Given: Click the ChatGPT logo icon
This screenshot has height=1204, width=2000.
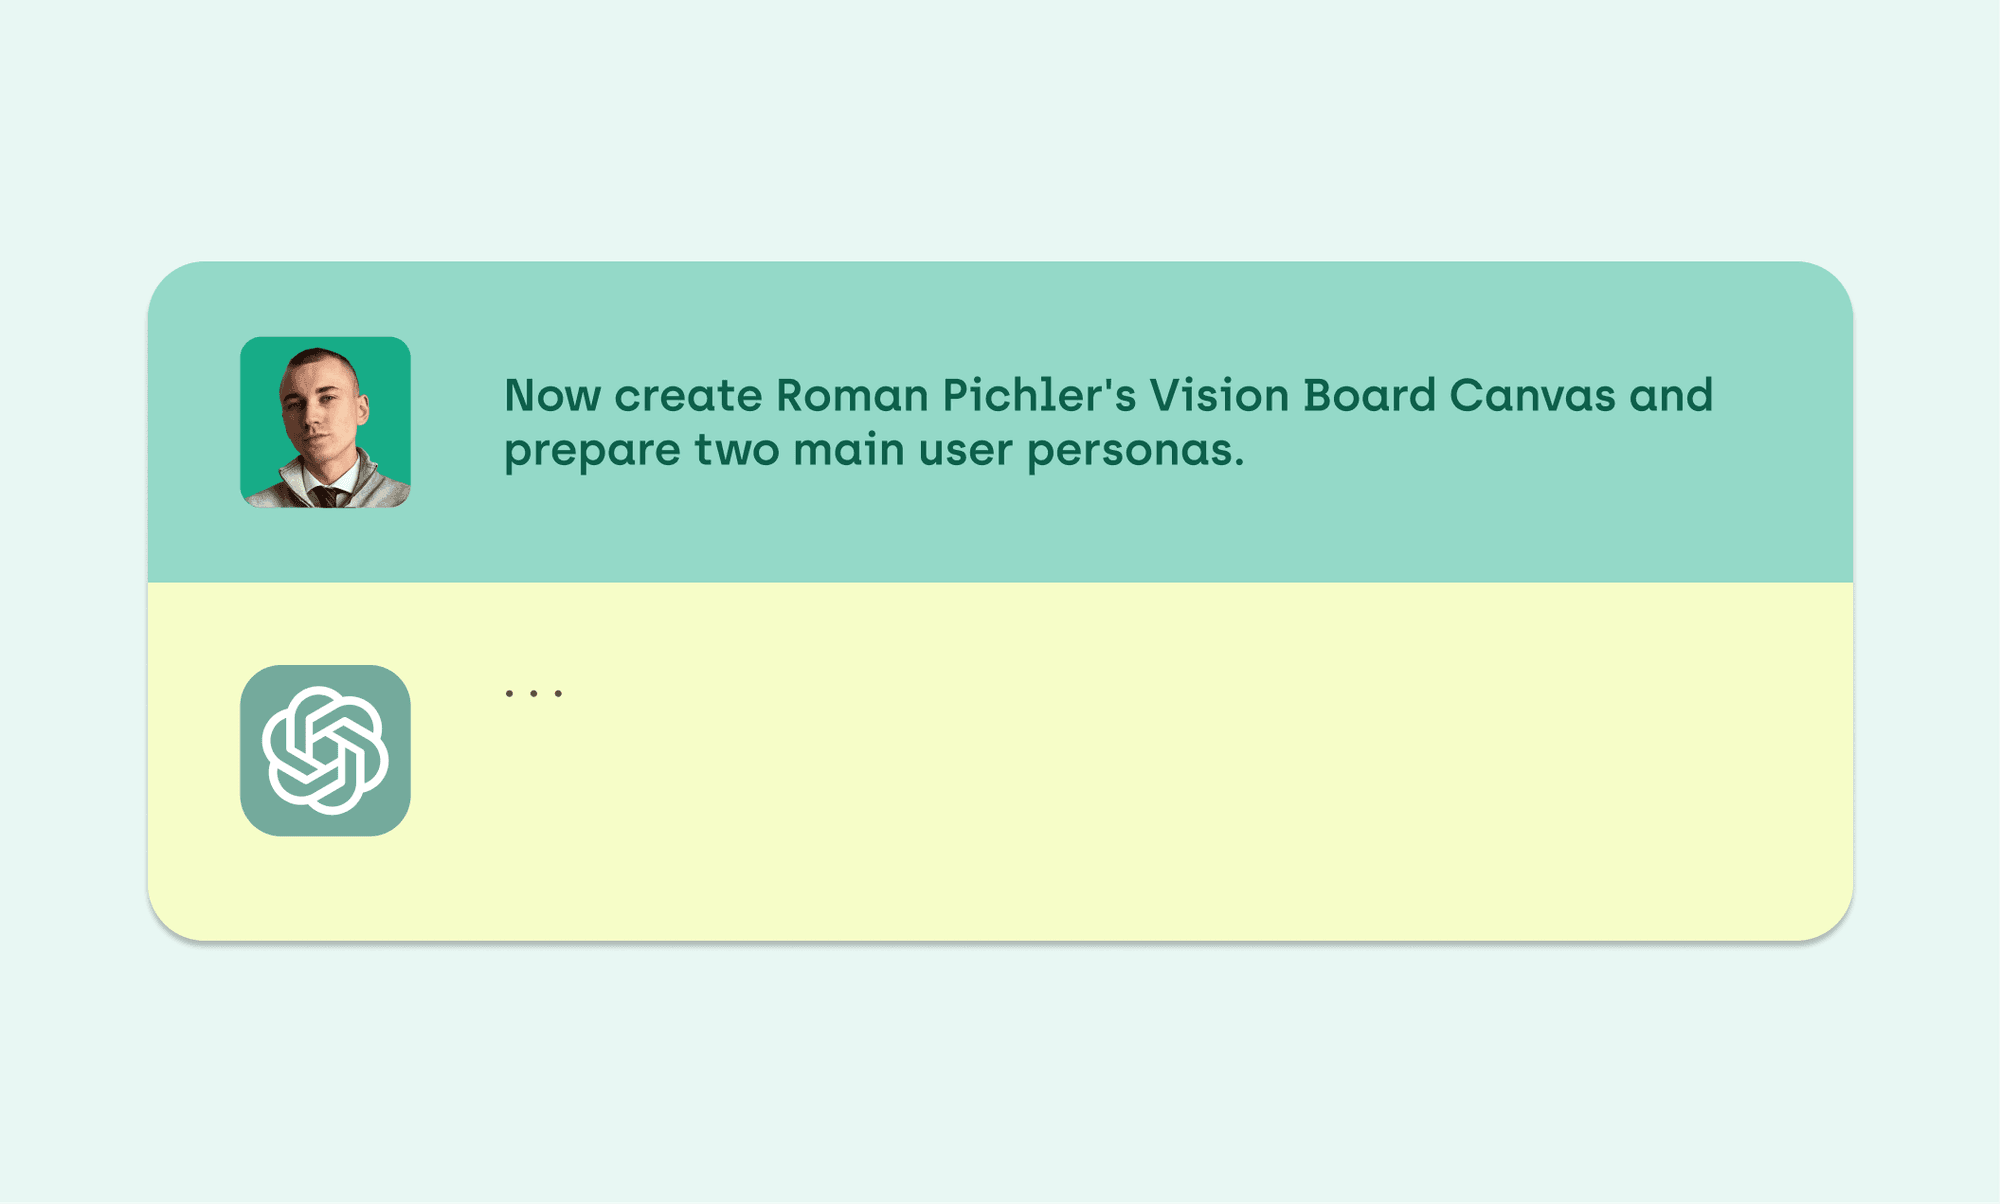Looking at the screenshot, I should [x=325, y=750].
